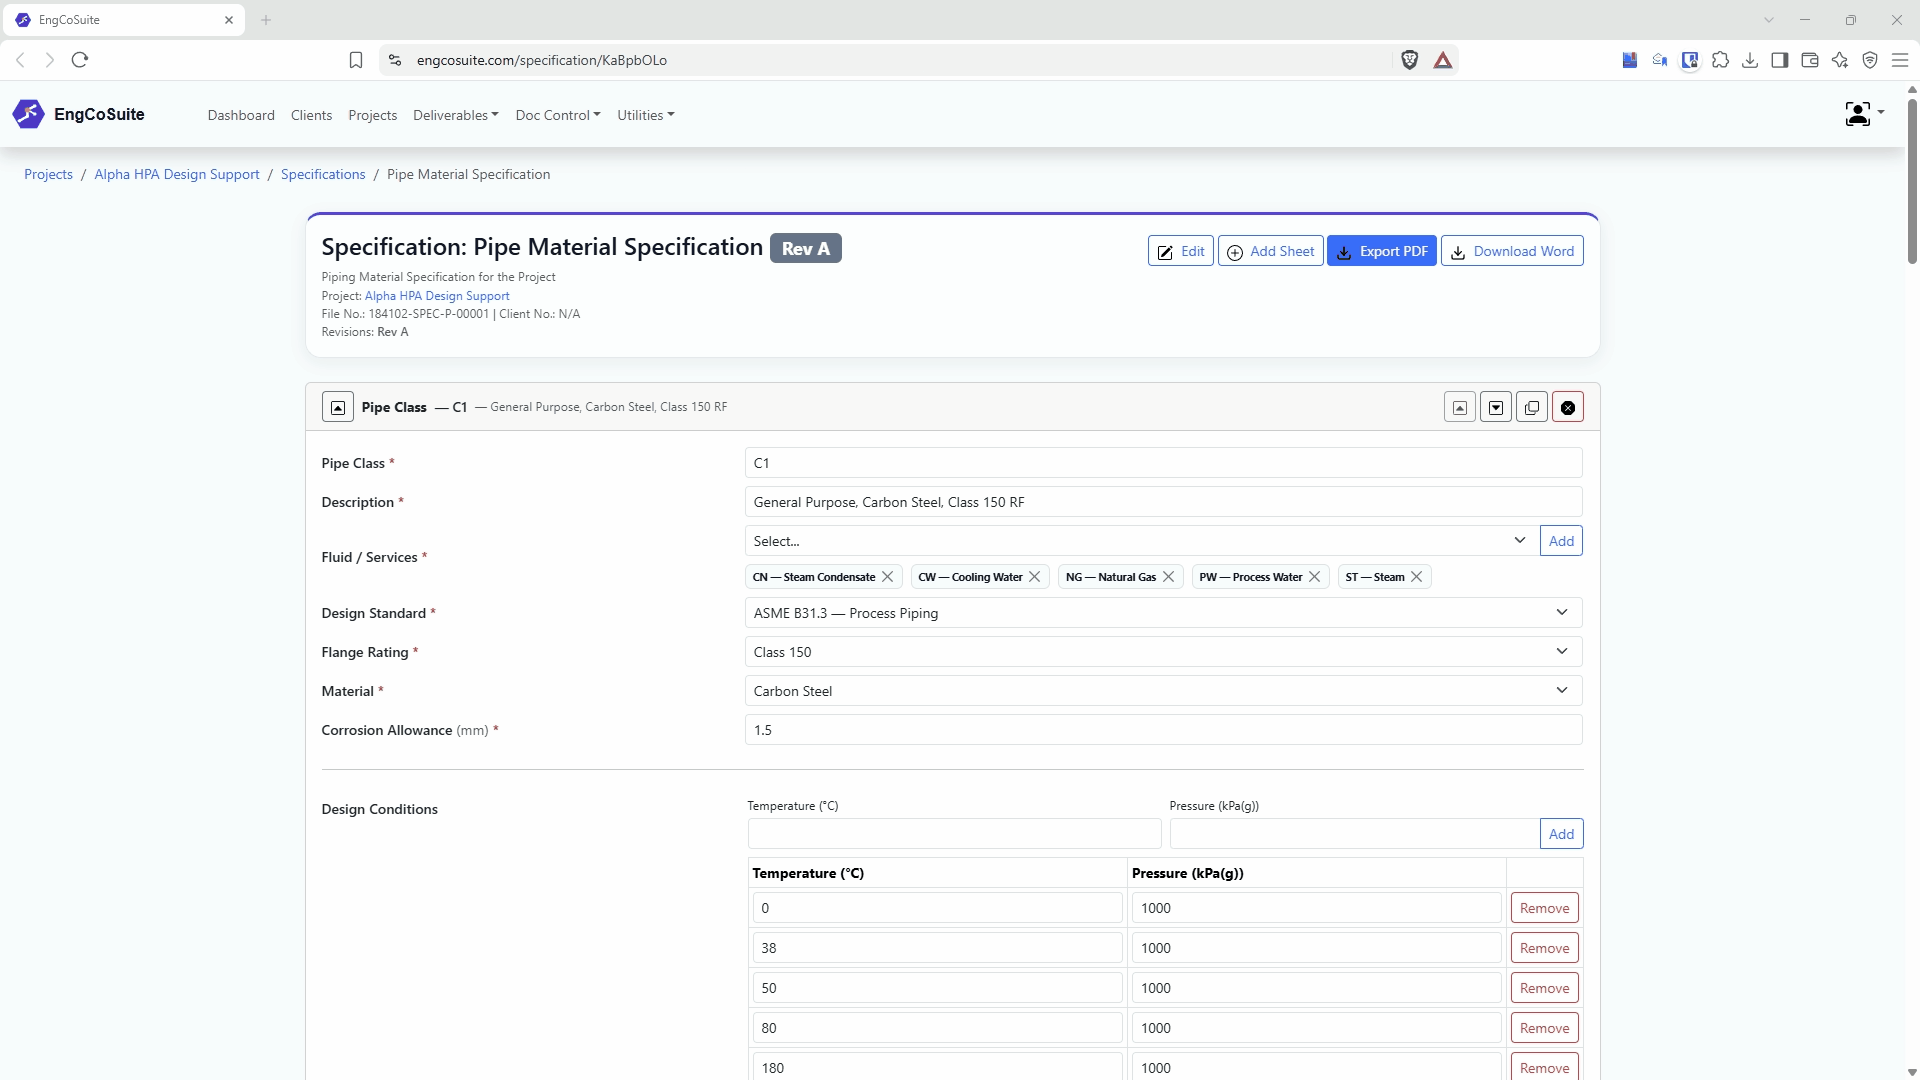This screenshot has height=1080, width=1920.
Task: Click the EngCoSuite logo icon
Action: coord(28,114)
